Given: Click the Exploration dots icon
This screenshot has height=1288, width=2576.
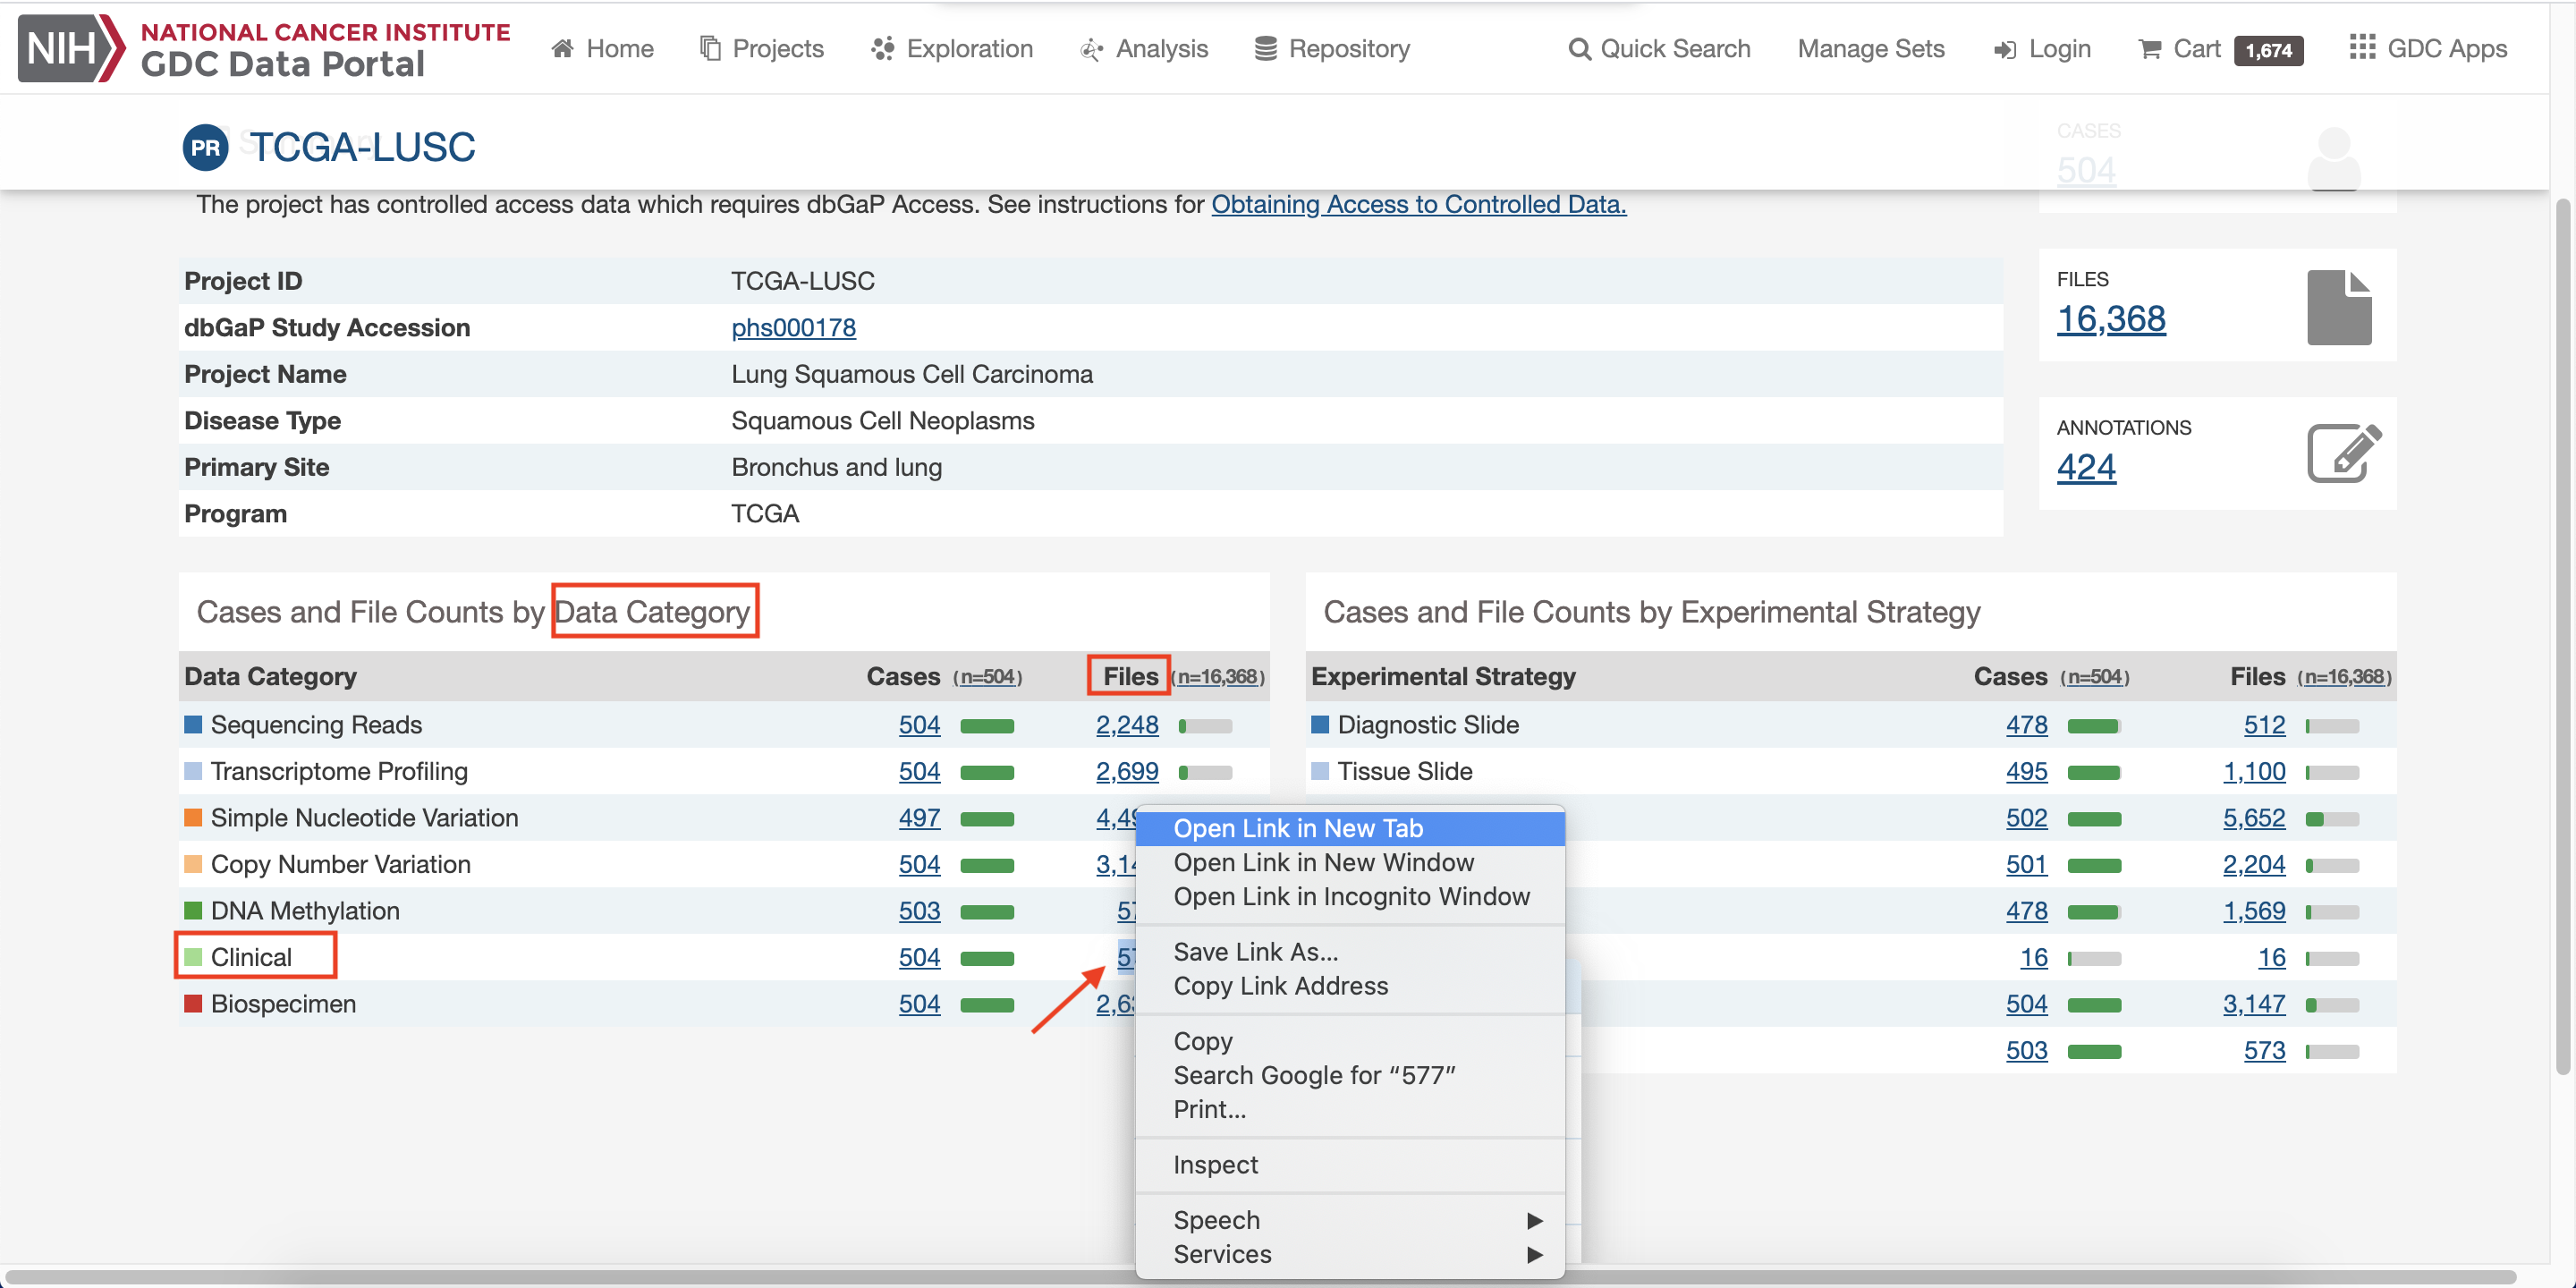Looking at the screenshot, I should coord(883,49).
